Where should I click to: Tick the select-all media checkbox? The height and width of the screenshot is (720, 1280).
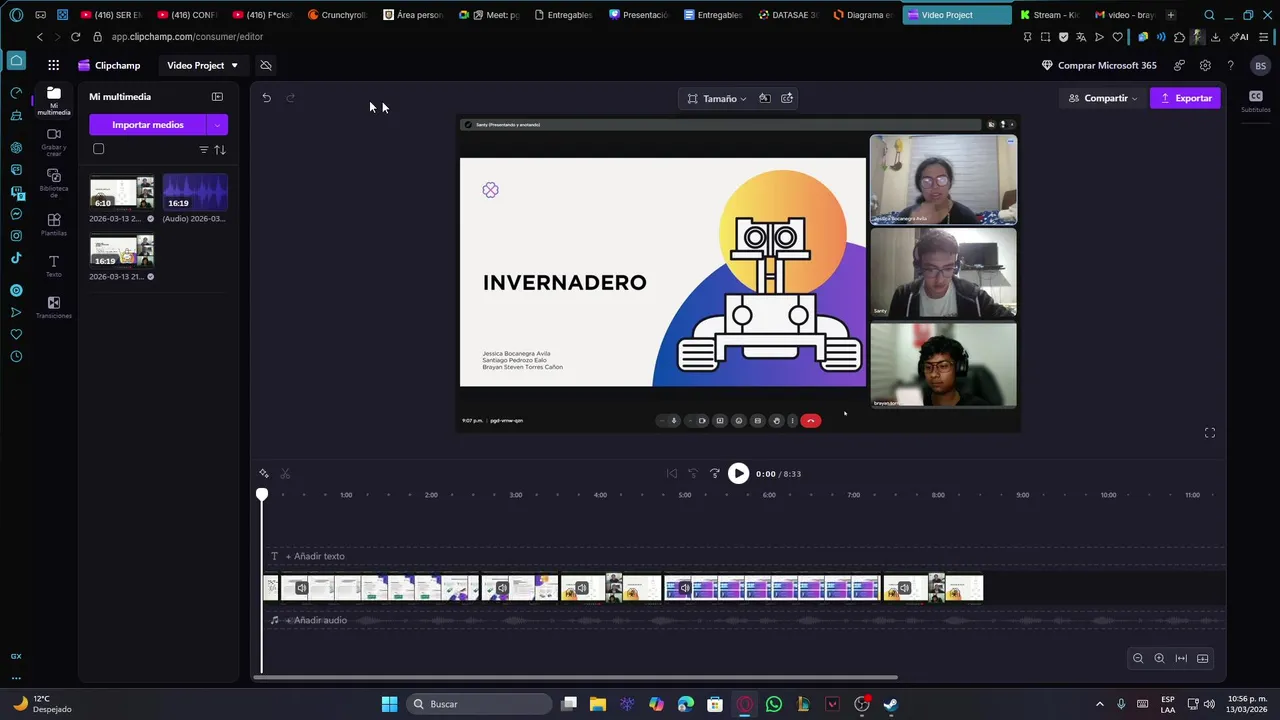click(x=98, y=149)
